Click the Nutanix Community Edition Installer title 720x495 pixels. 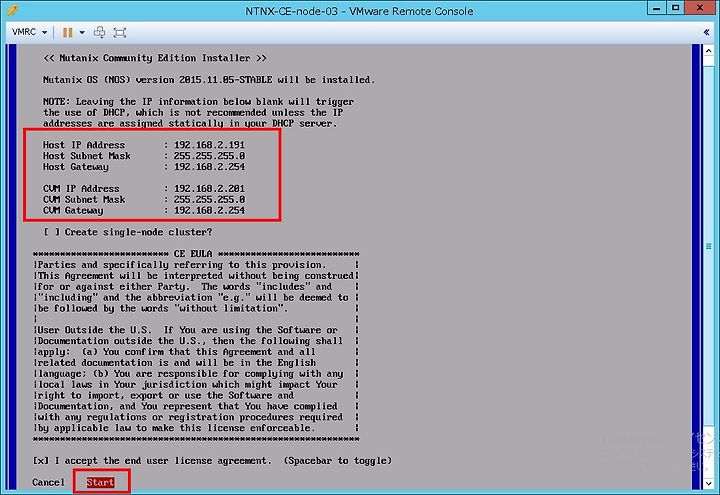(155, 58)
